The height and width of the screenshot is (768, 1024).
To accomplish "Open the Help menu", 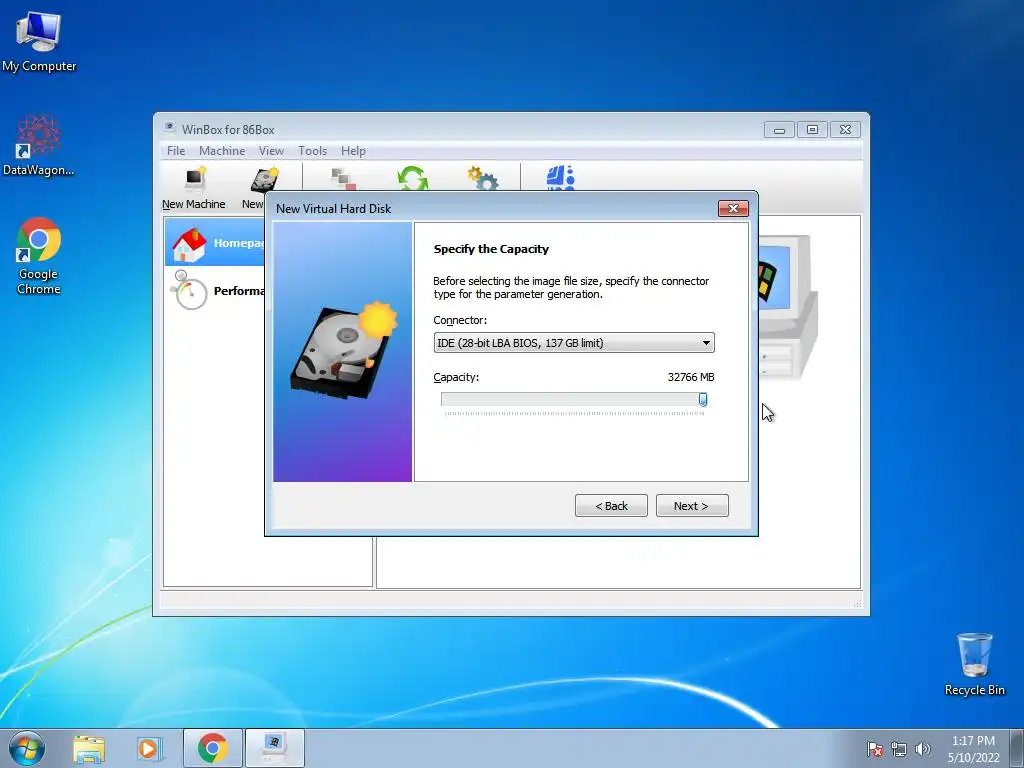I will [353, 151].
